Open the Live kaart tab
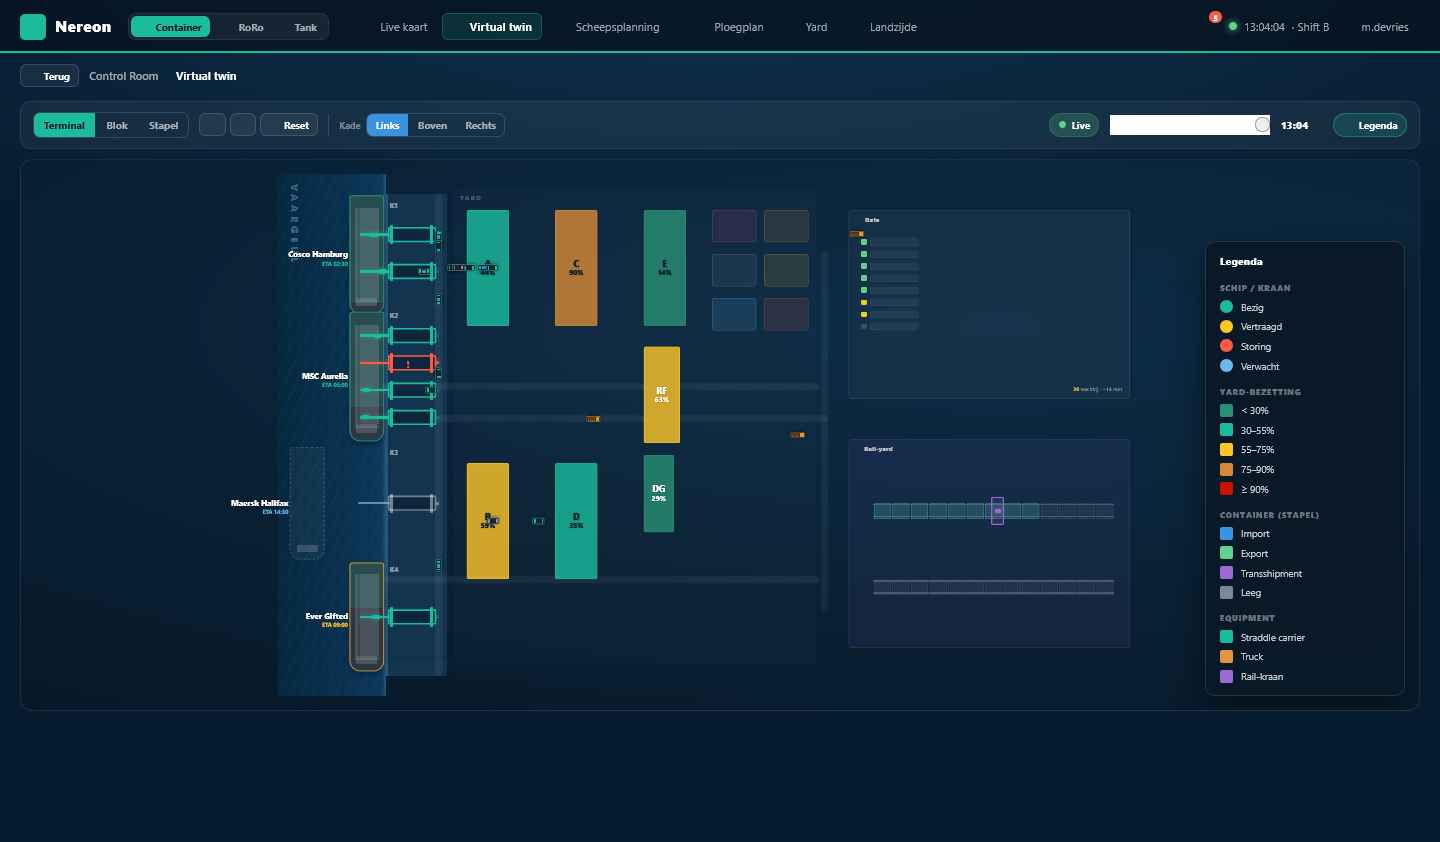Image resolution: width=1440 pixels, height=842 pixels. (404, 27)
